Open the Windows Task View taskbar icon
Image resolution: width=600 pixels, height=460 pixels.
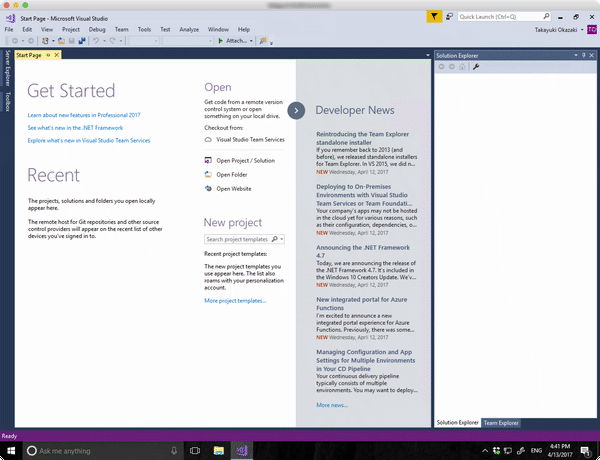[x=195, y=451]
